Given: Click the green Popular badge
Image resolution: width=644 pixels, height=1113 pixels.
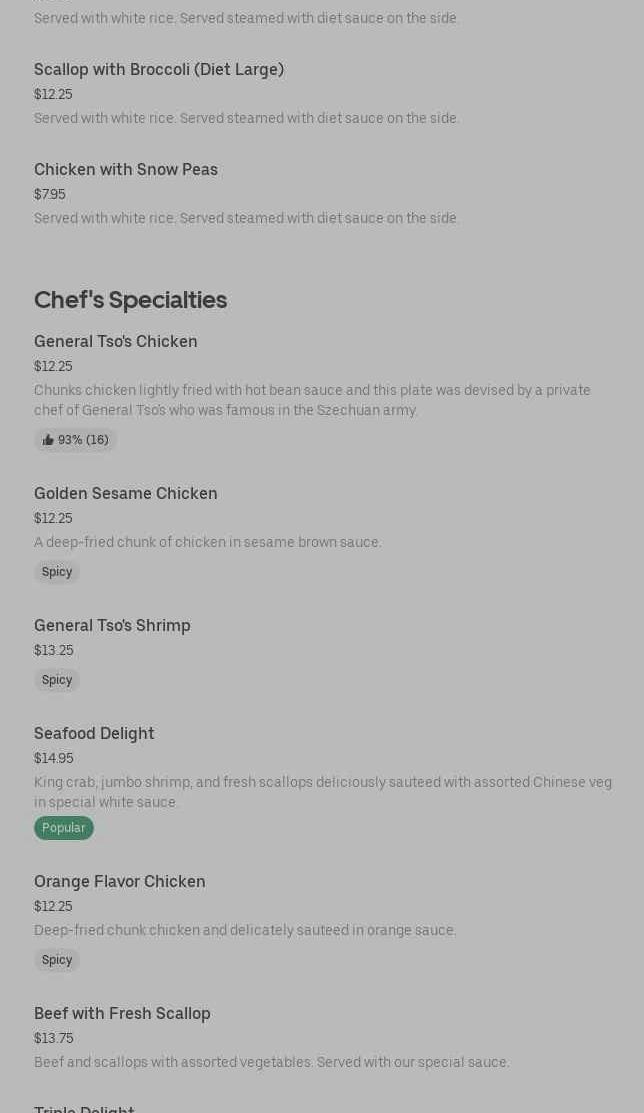Looking at the screenshot, I should (64, 828).
